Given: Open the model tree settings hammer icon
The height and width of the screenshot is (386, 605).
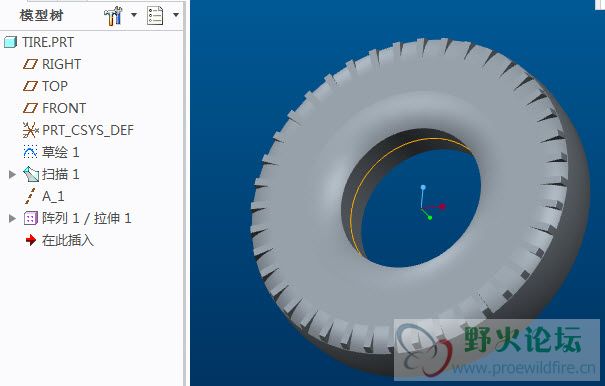Looking at the screenshot, I should coord(113,16).
